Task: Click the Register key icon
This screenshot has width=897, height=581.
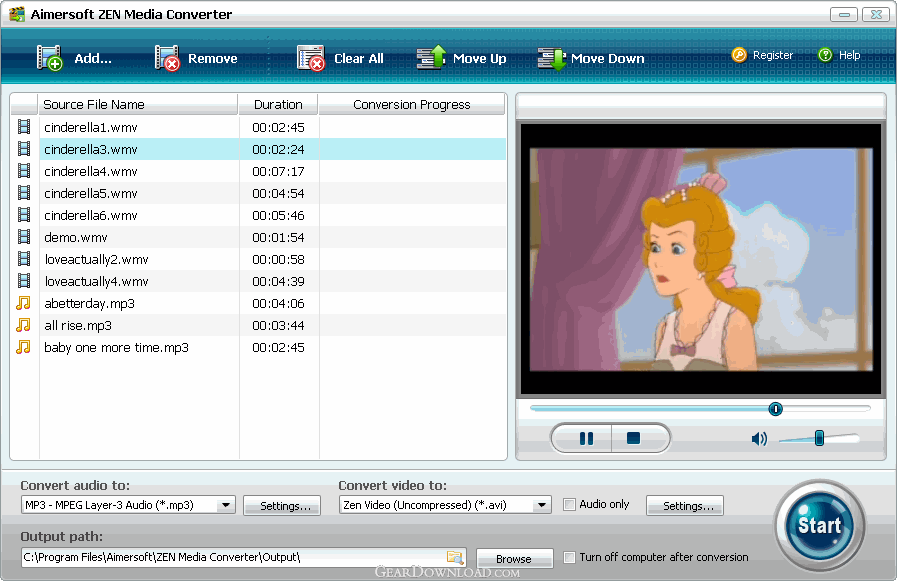Action: tap(739, 55)
